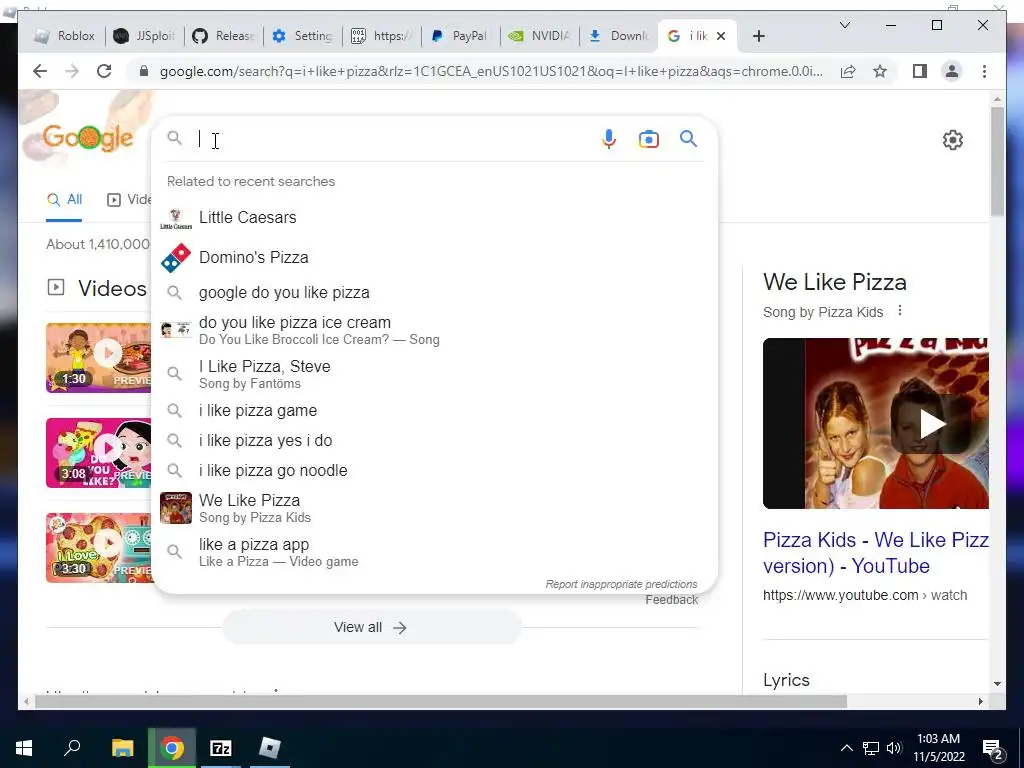Open the Chrome profile avatar
This screenshot has width=1024, height=768.
952,71
